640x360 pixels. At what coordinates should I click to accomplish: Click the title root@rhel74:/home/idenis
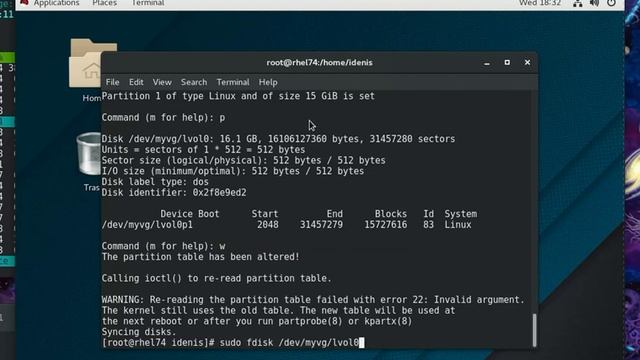coord(319,62)
